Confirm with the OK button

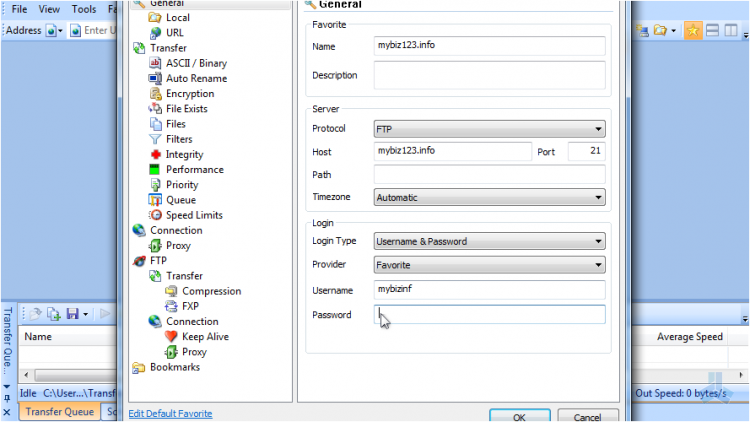[x=519, y=416]
